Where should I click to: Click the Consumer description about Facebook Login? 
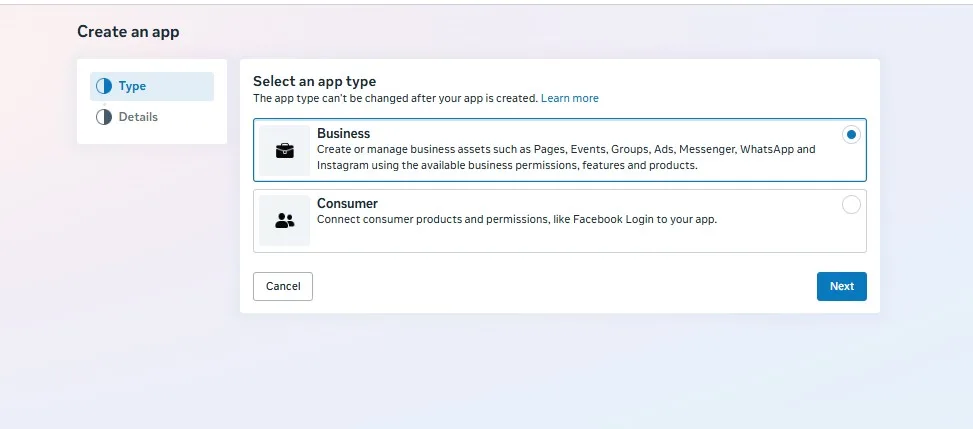click(x=517, y=219)
